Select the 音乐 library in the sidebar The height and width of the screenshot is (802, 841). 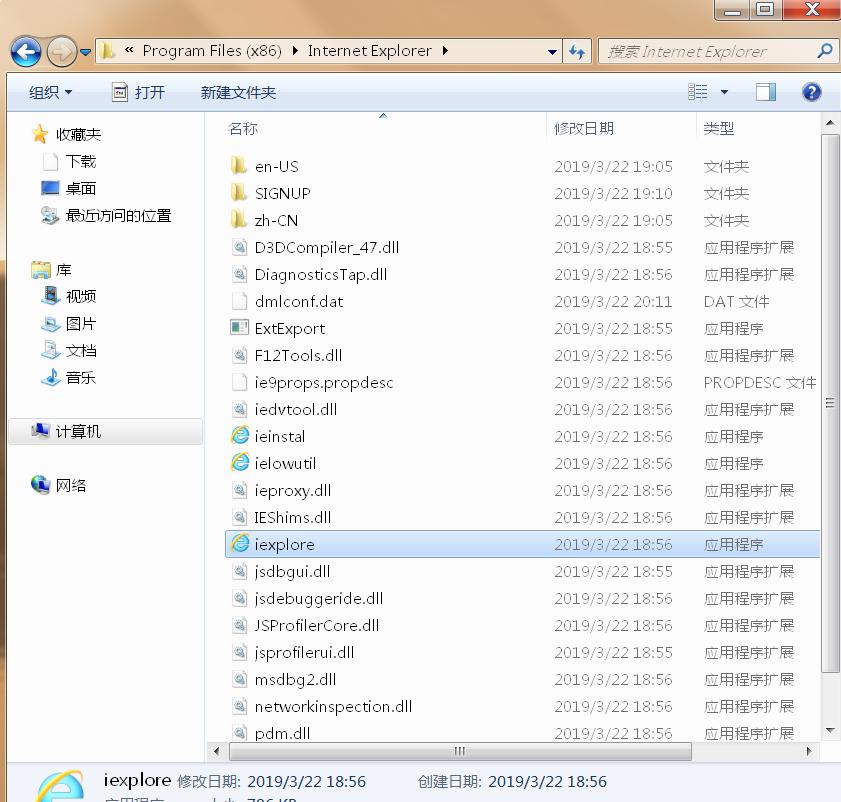[68, 377]
